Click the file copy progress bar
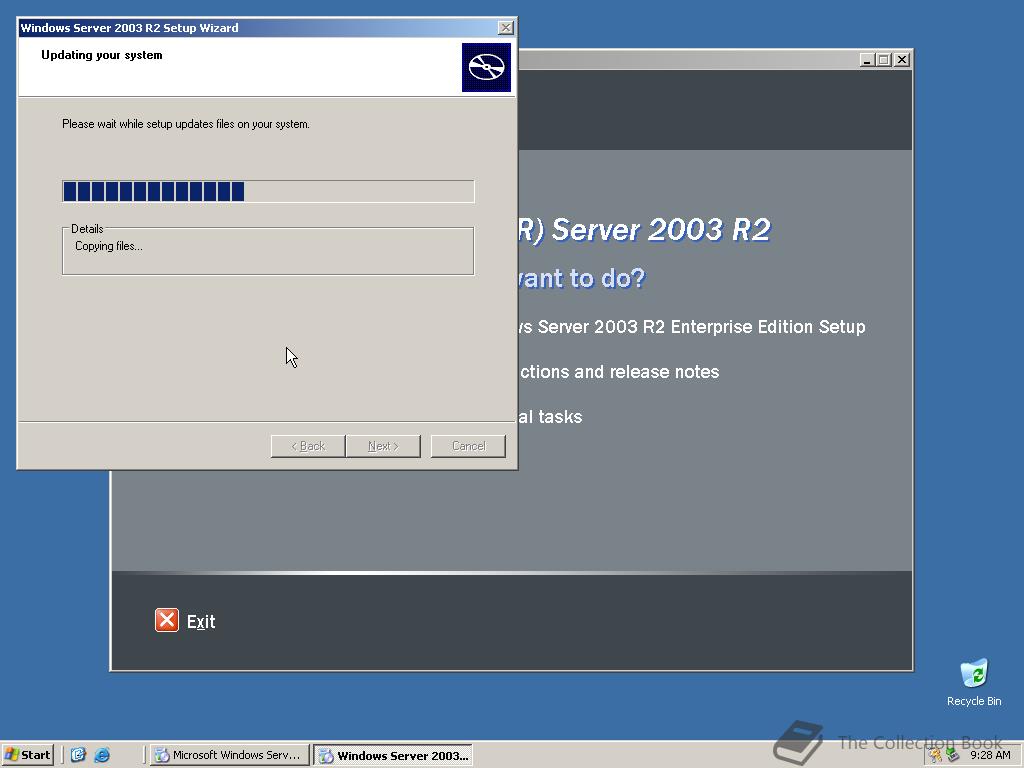The image size is (1024, 768). pyautogui.click(x=268, y=191)
